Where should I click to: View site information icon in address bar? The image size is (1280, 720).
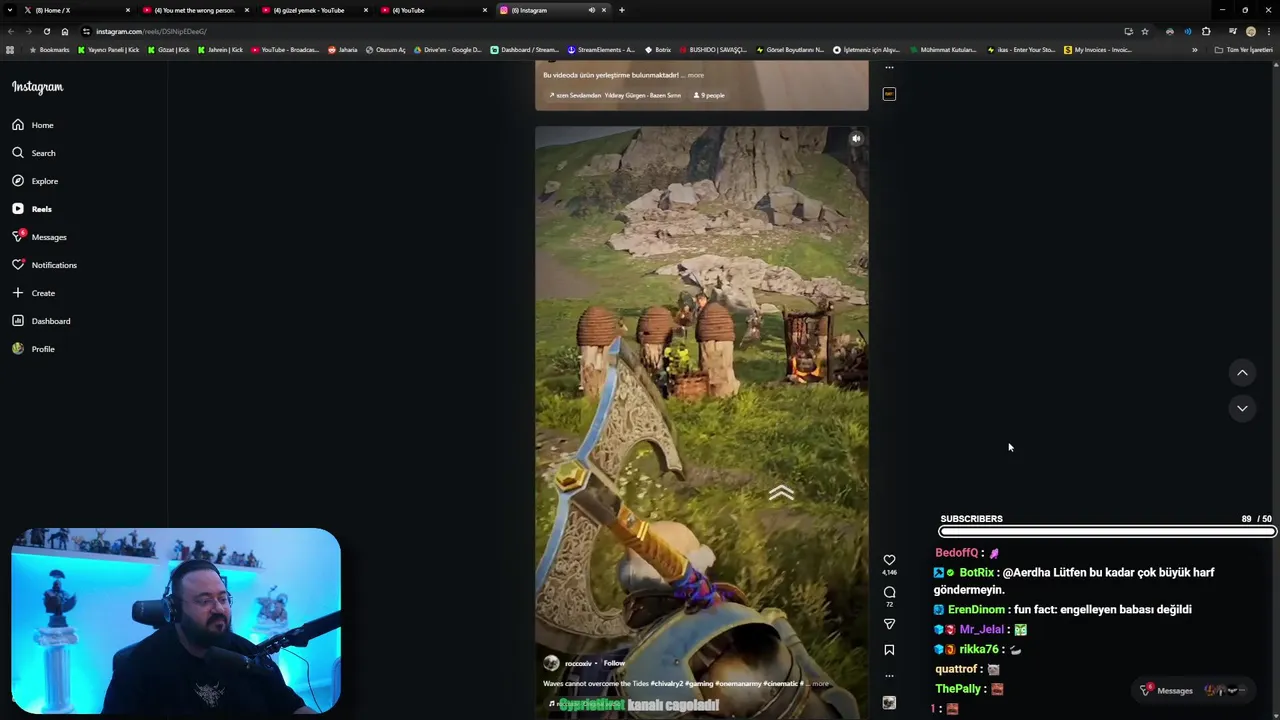tap(86, 31)
